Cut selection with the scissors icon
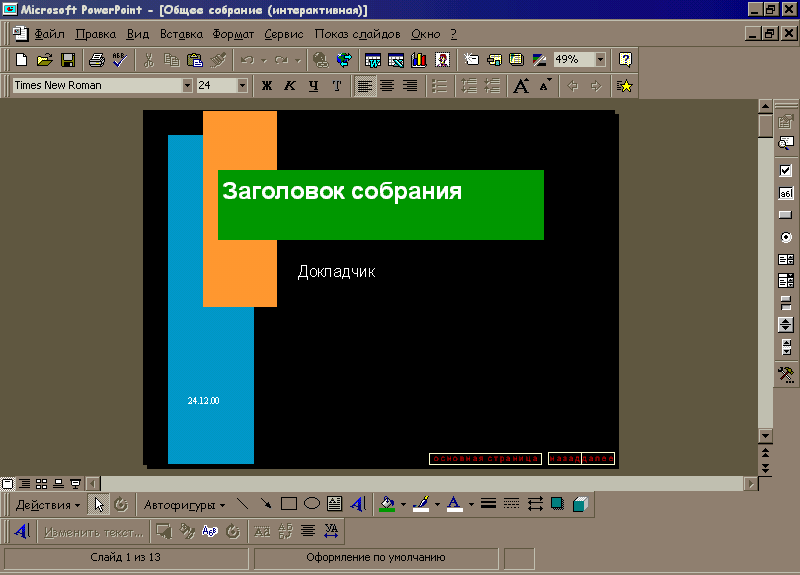 [148, 60]
